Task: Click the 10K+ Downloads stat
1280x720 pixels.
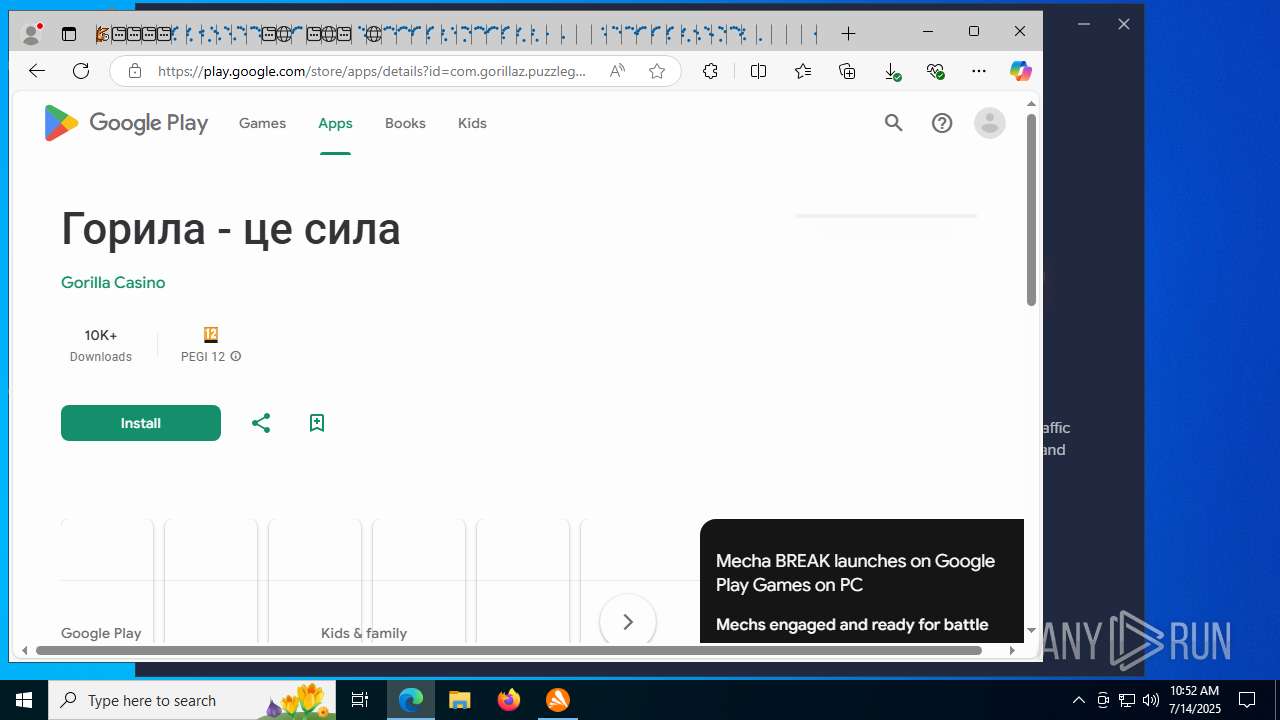Action: (x=101, y=345)
